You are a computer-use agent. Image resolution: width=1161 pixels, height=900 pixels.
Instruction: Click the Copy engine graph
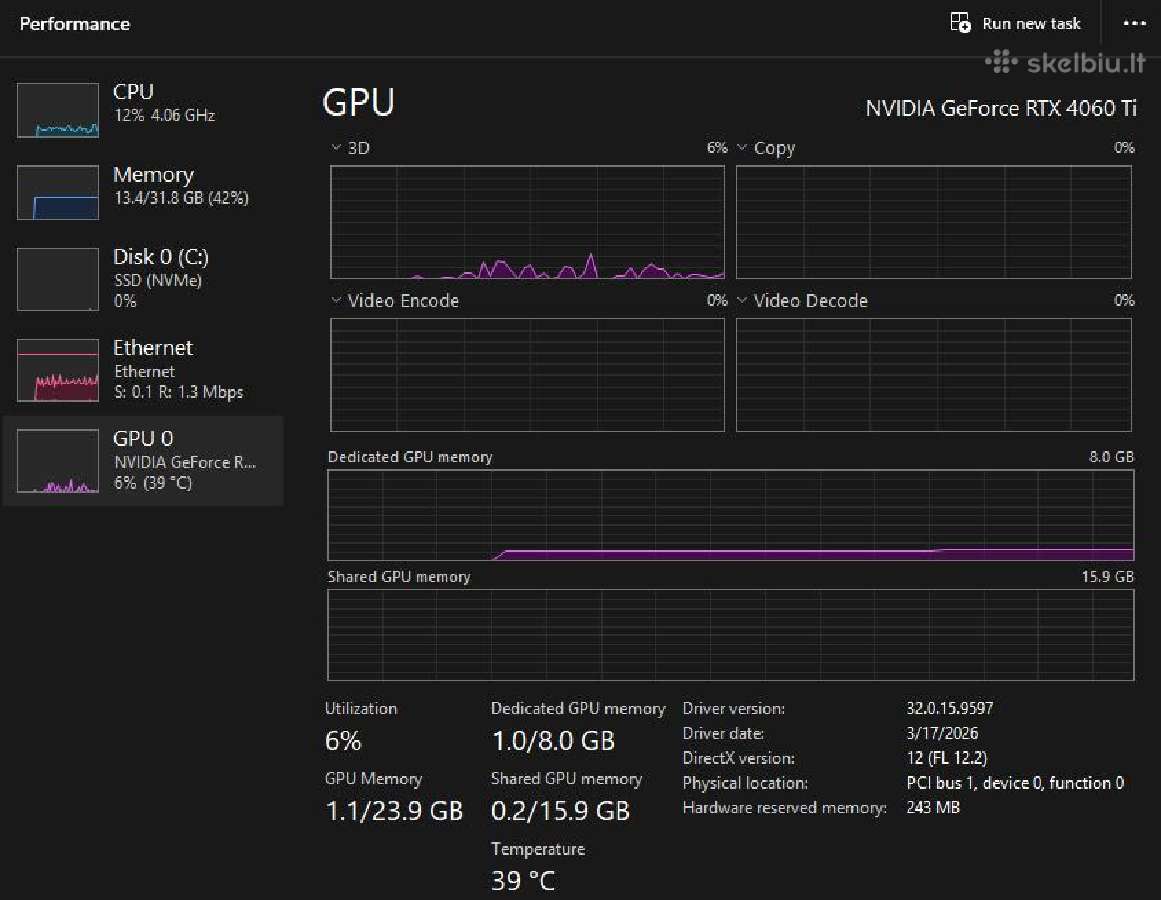934,222
